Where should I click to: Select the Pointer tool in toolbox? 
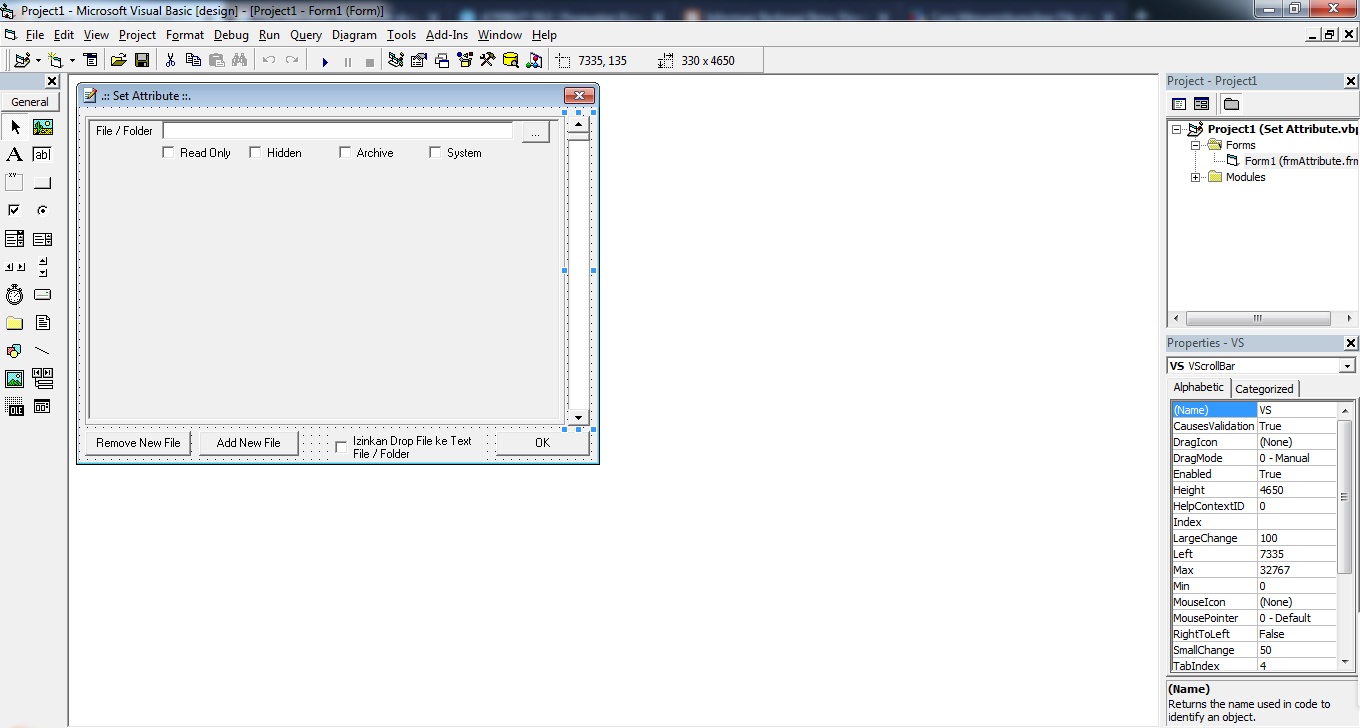[x=15, y=127]
